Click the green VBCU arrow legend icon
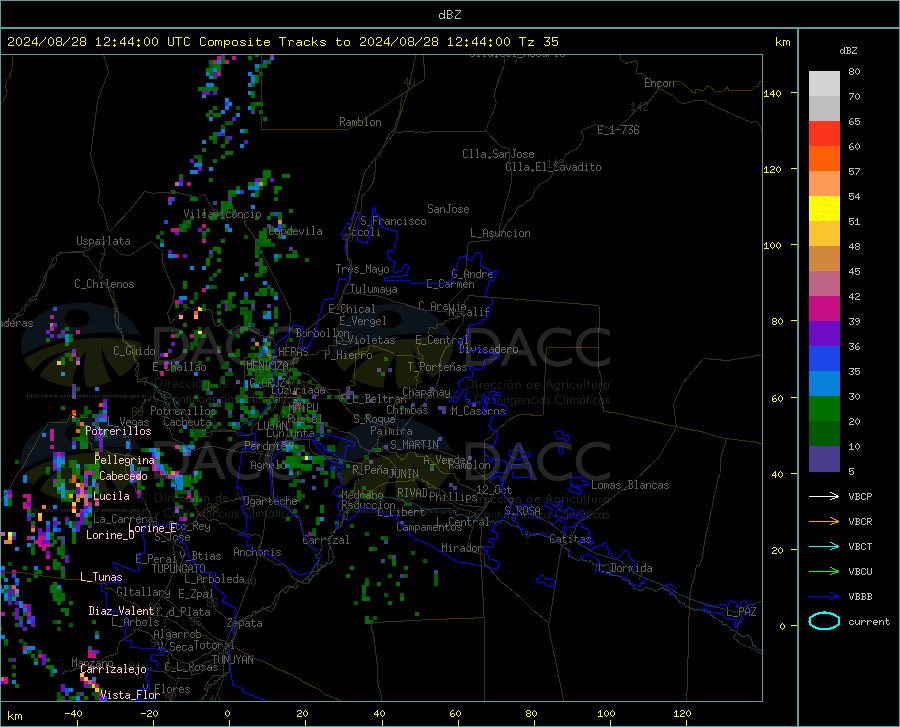Screen dimensions: 900x727 click(824, 572)
